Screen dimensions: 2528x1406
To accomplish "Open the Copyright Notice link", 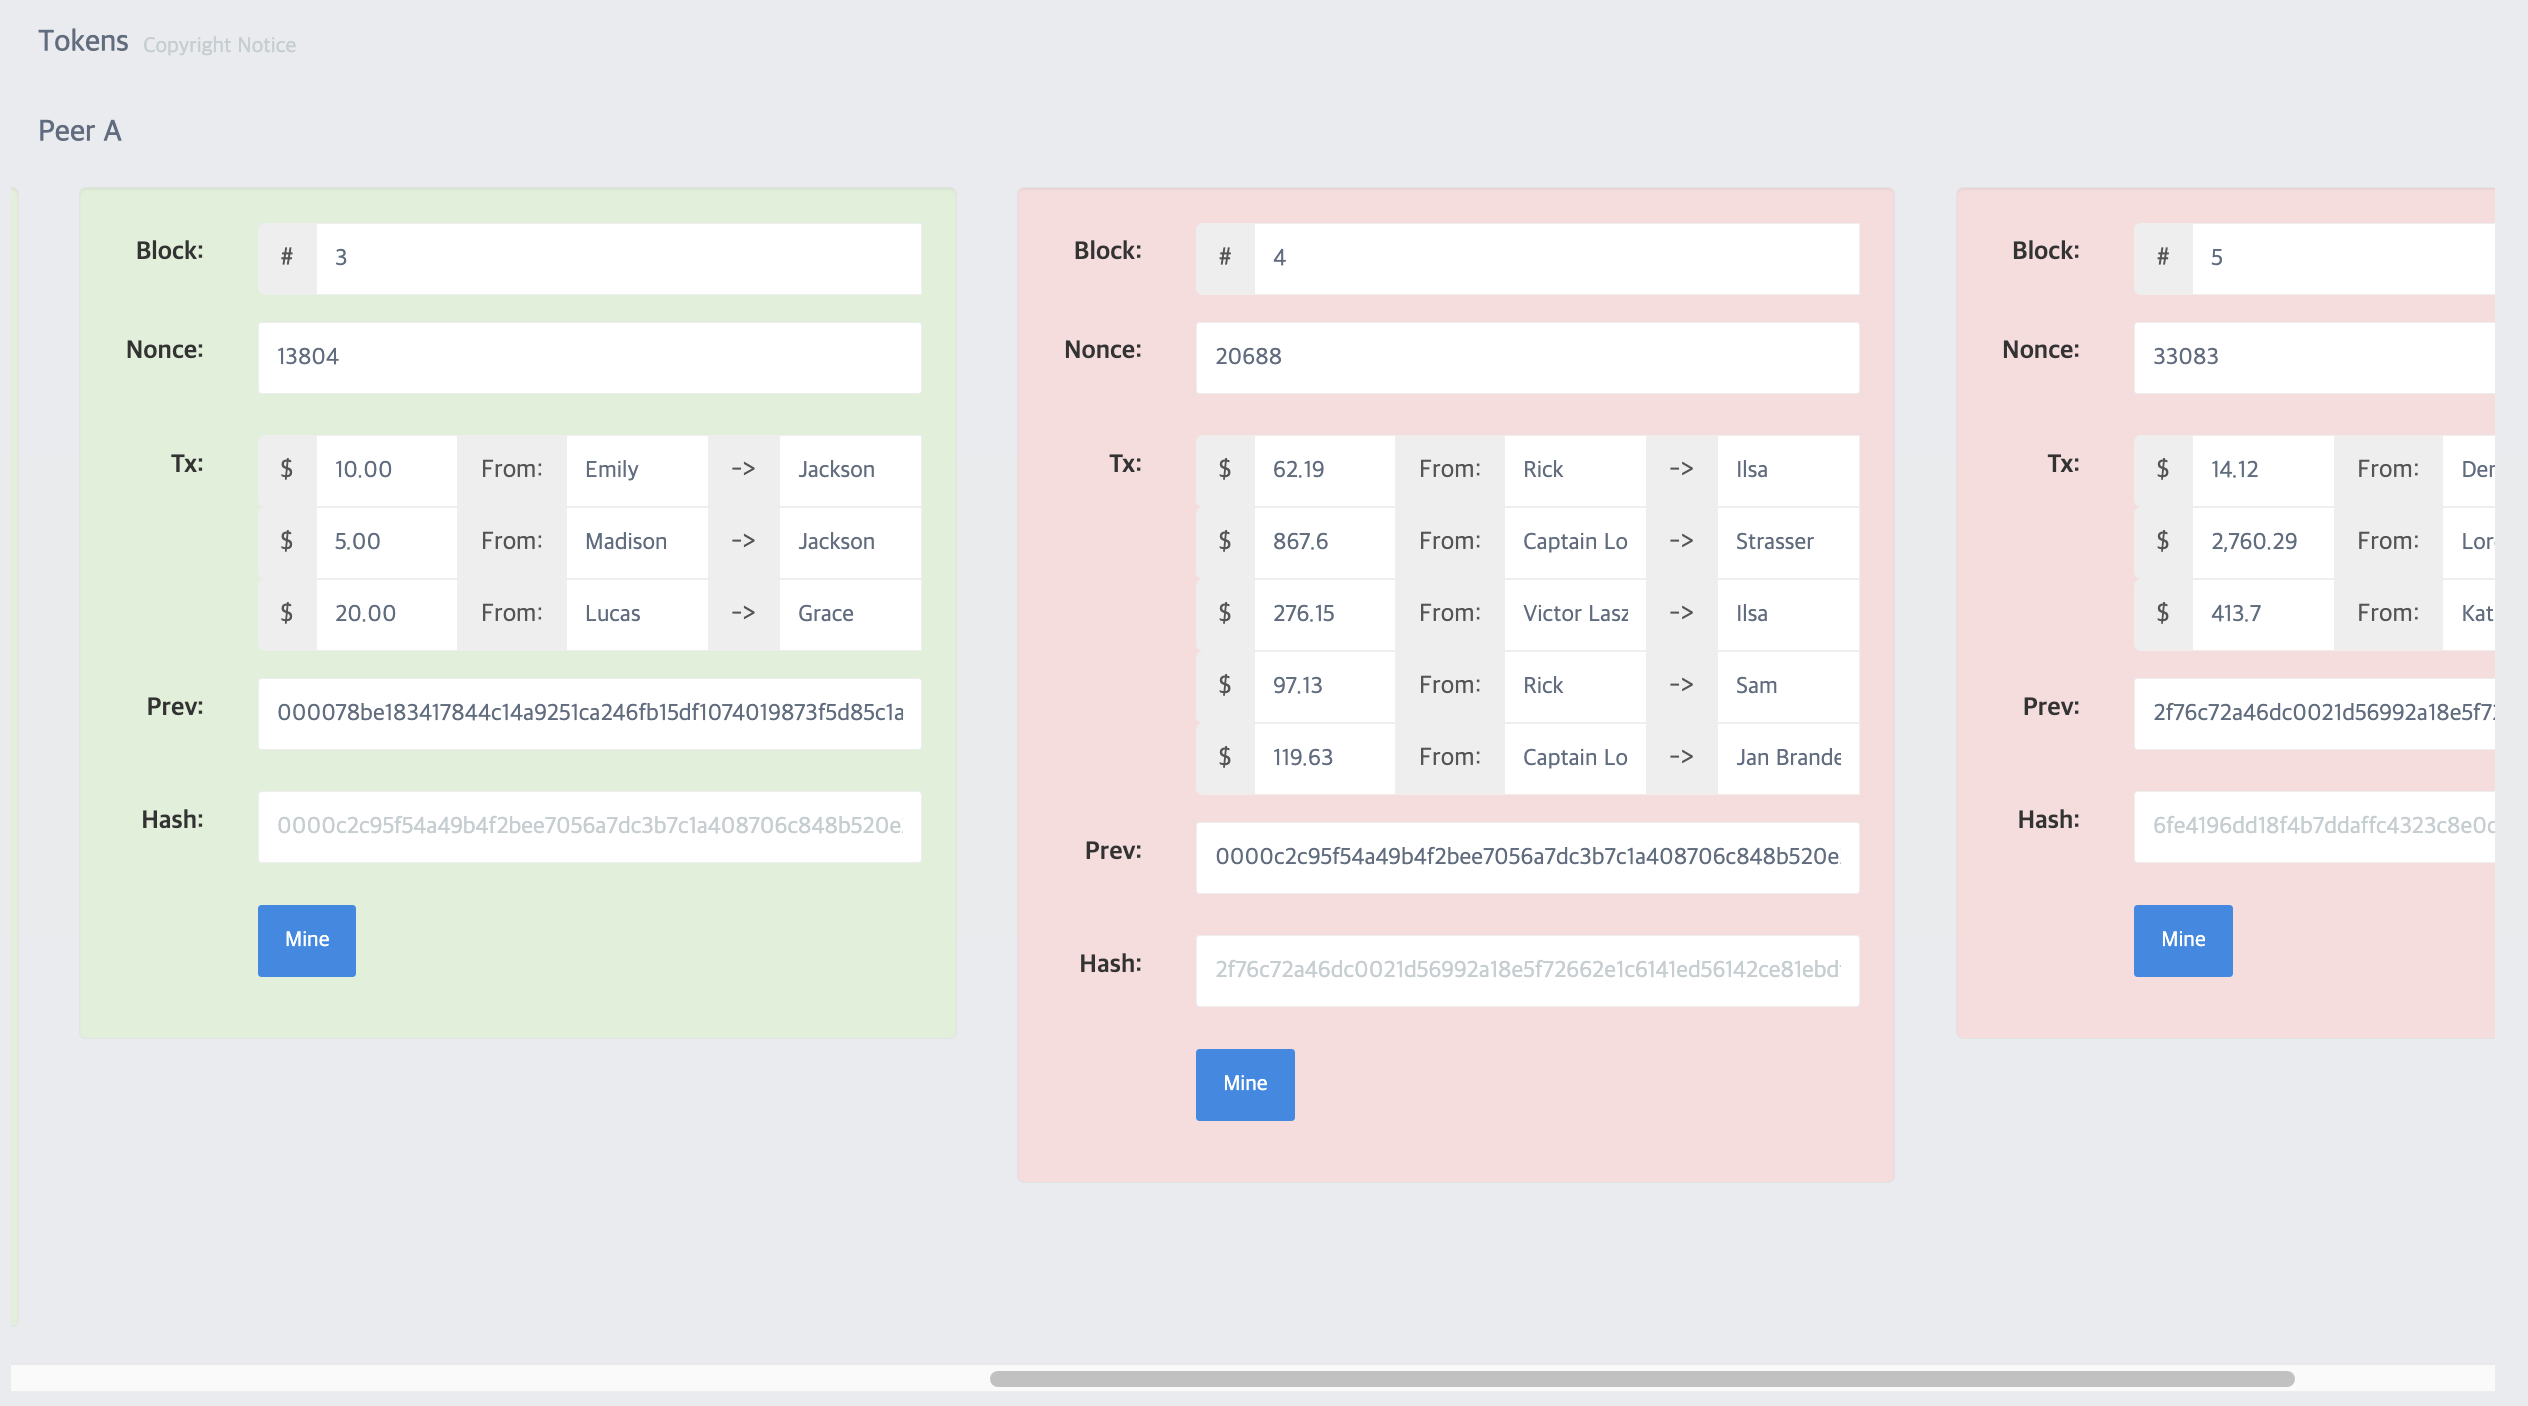I will coord(219,45).
